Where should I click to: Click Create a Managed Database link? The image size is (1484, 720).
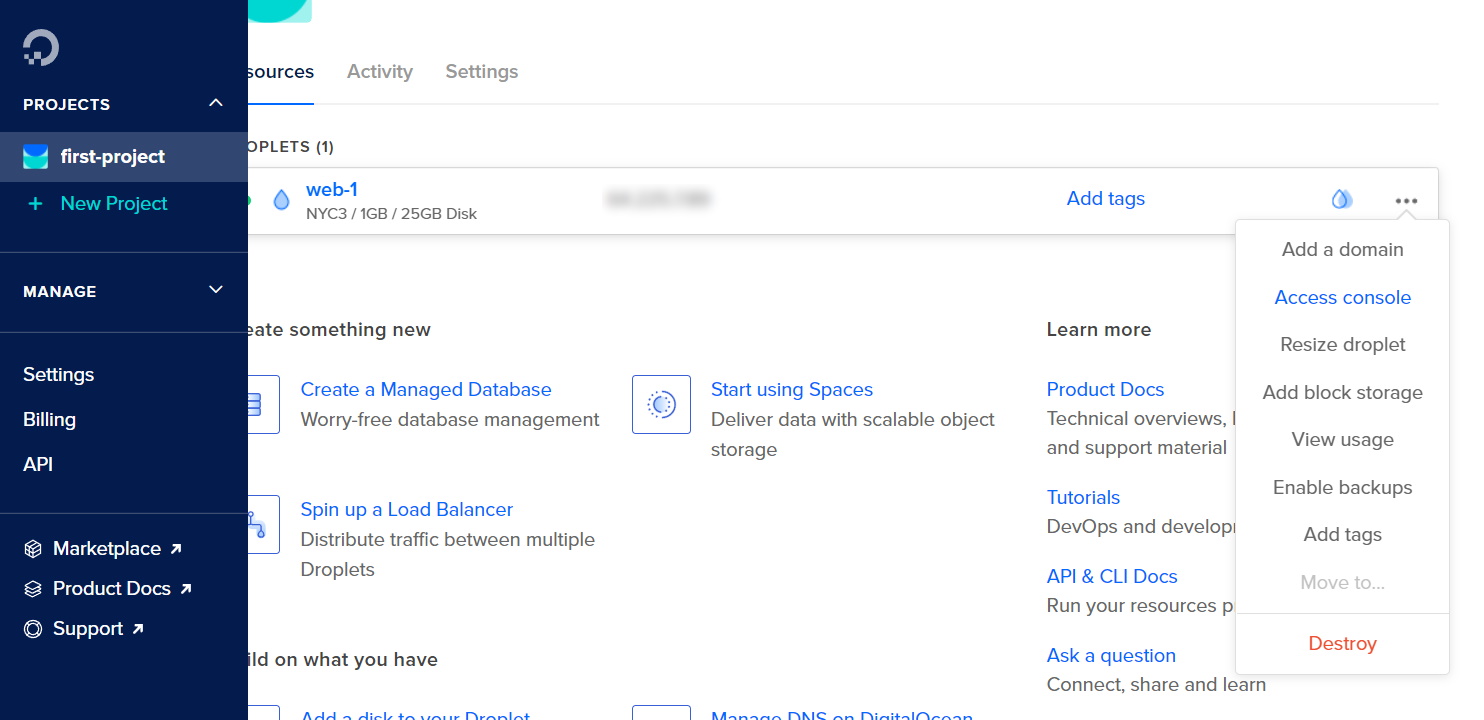point(426,389)
